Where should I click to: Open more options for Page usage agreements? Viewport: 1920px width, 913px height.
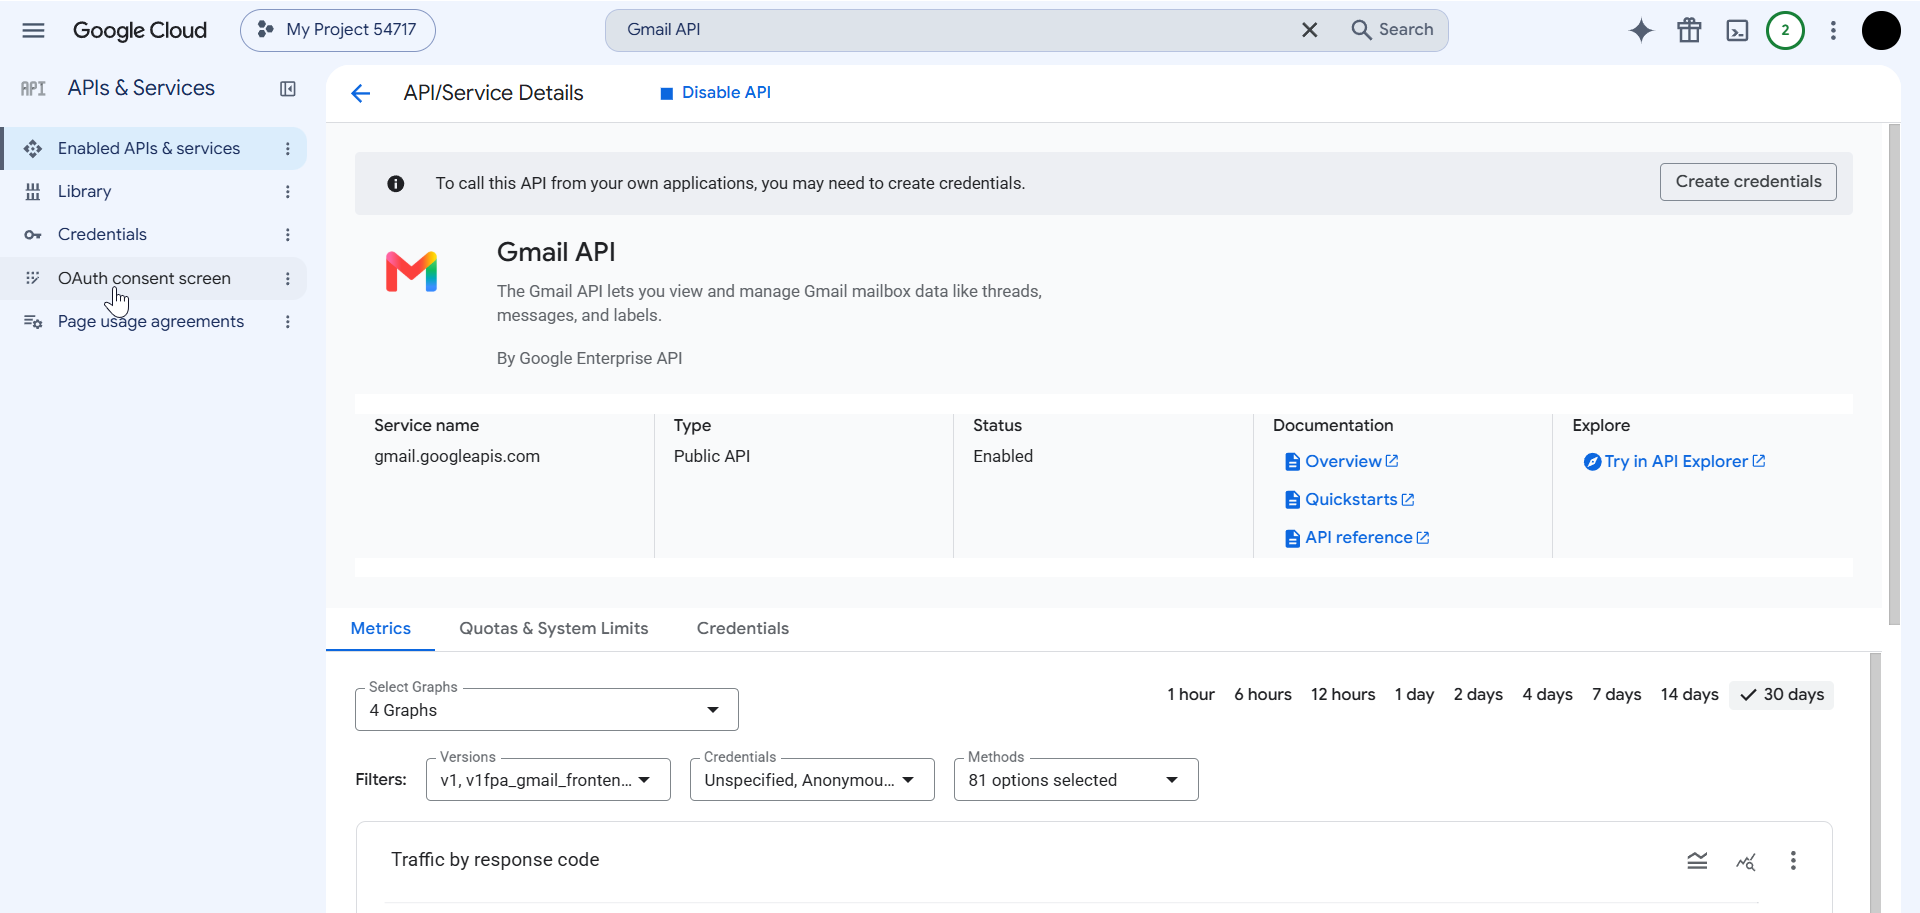tap(288, 322)
